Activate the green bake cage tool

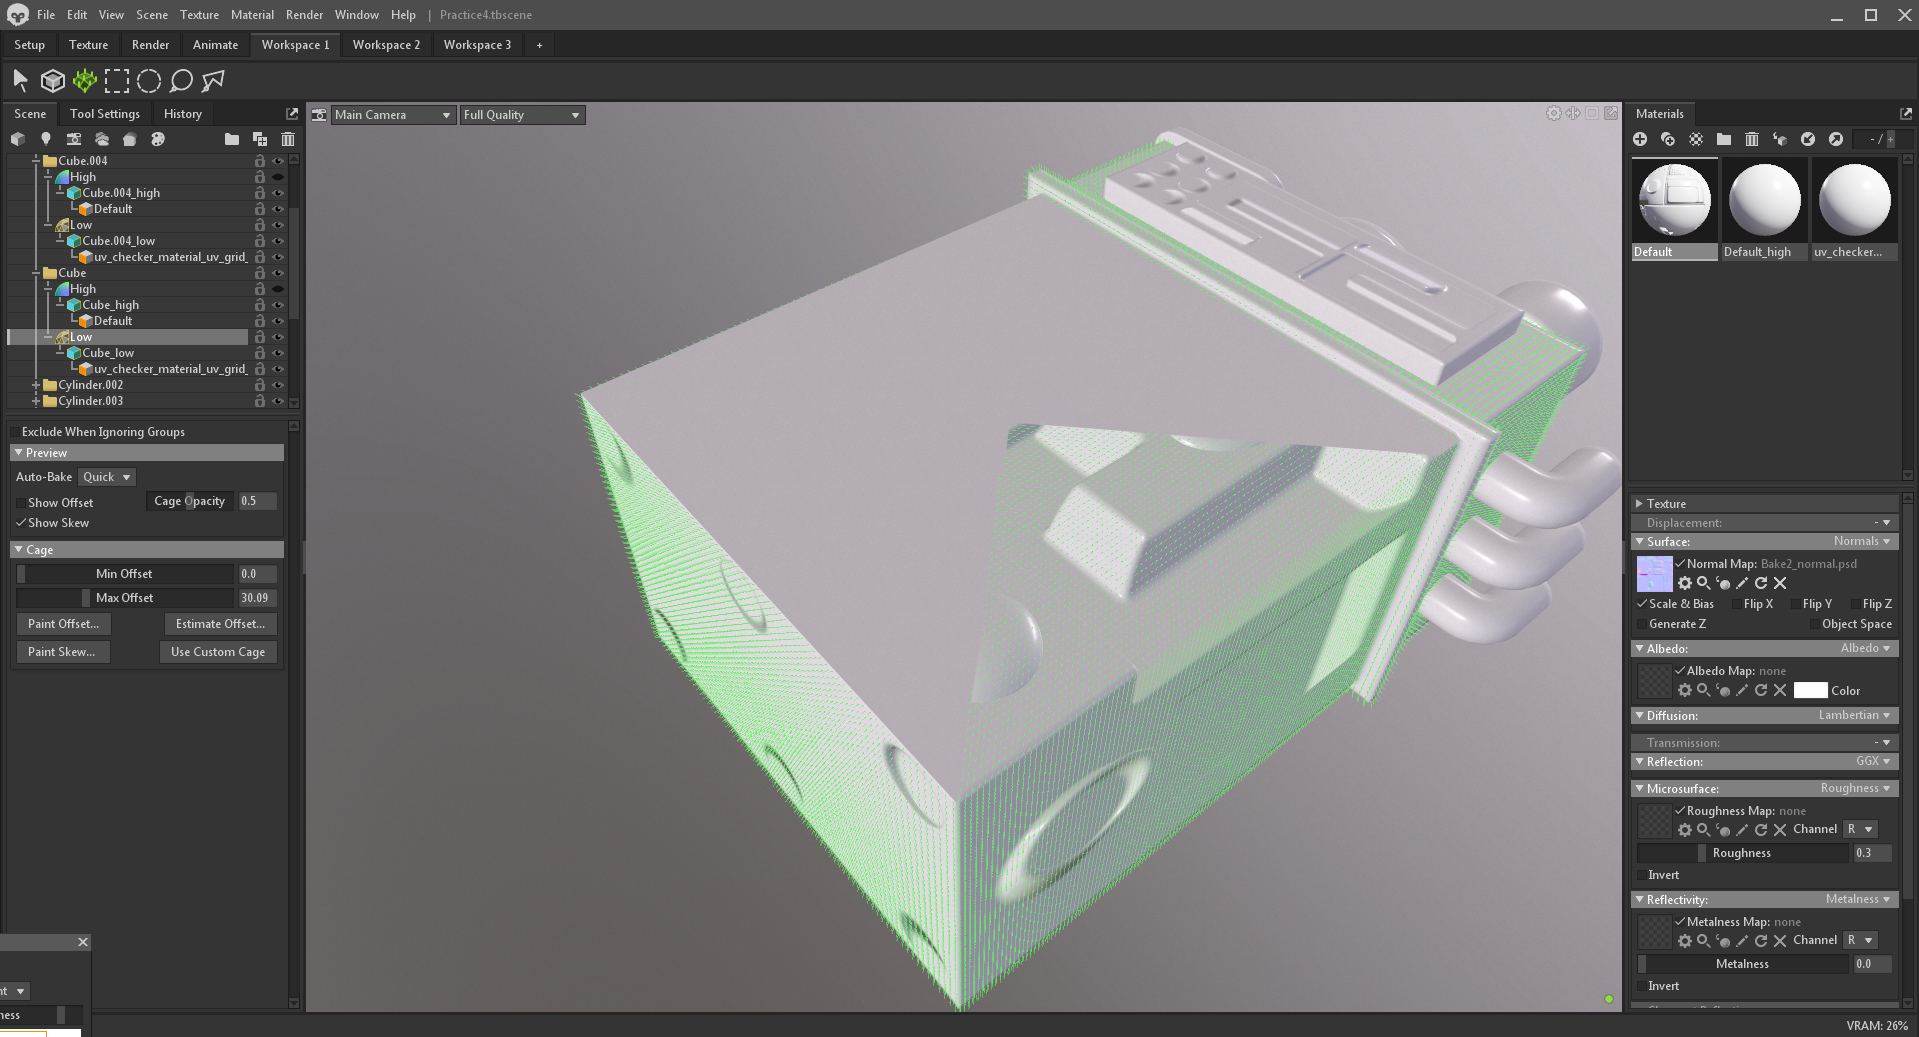[x=85, y=81]
